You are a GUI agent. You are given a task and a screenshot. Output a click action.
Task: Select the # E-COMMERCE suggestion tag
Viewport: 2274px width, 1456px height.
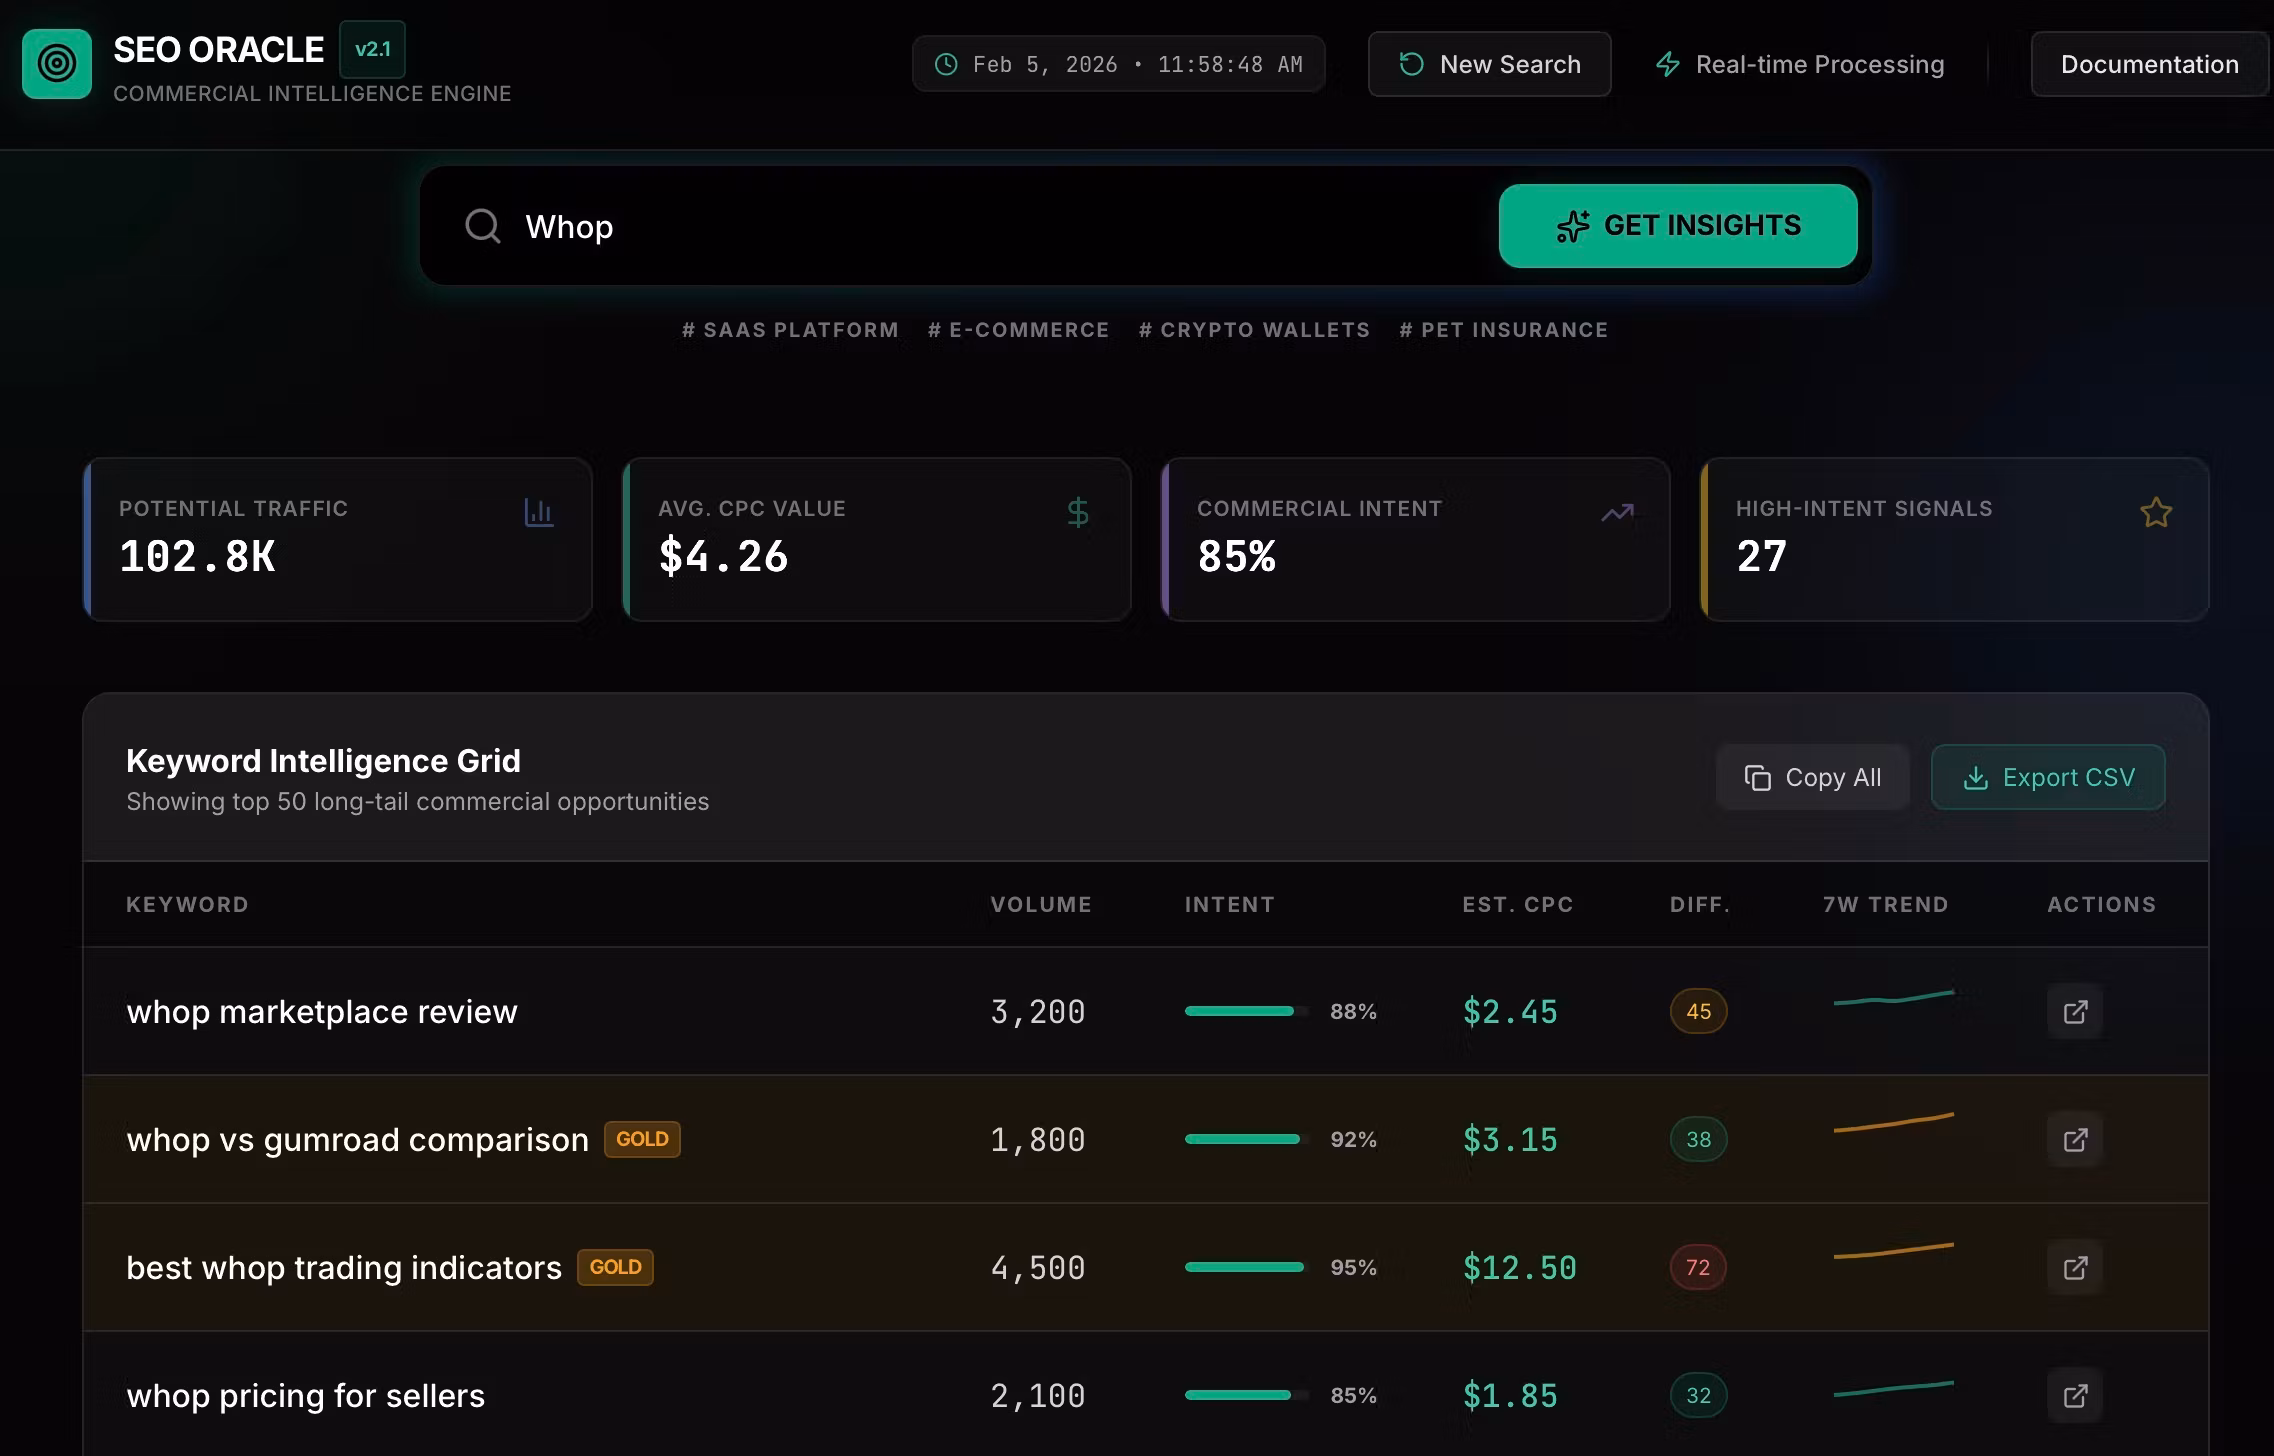(1018, 330)
